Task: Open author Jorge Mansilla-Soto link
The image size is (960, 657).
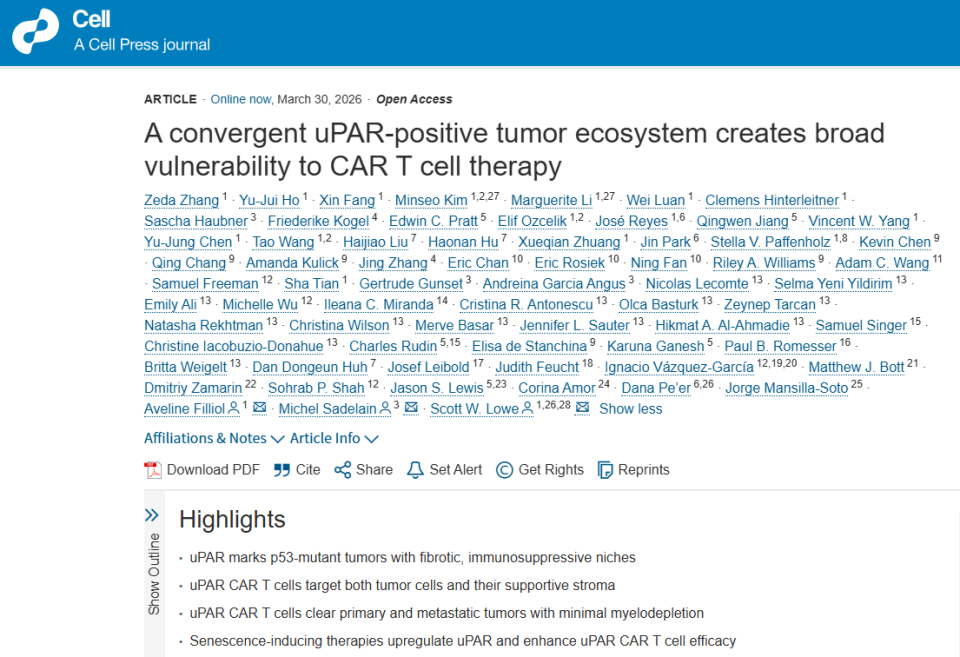Action: point(787,388)
